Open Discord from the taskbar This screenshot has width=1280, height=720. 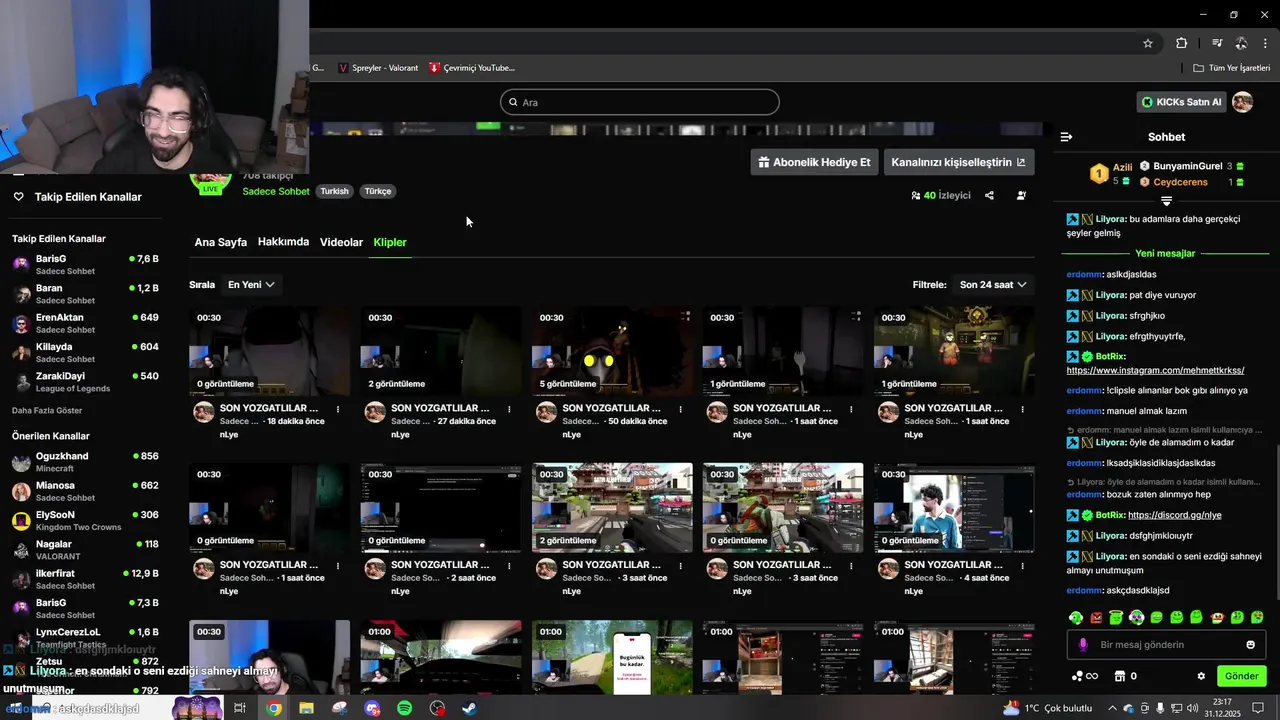tap(373, 708)
